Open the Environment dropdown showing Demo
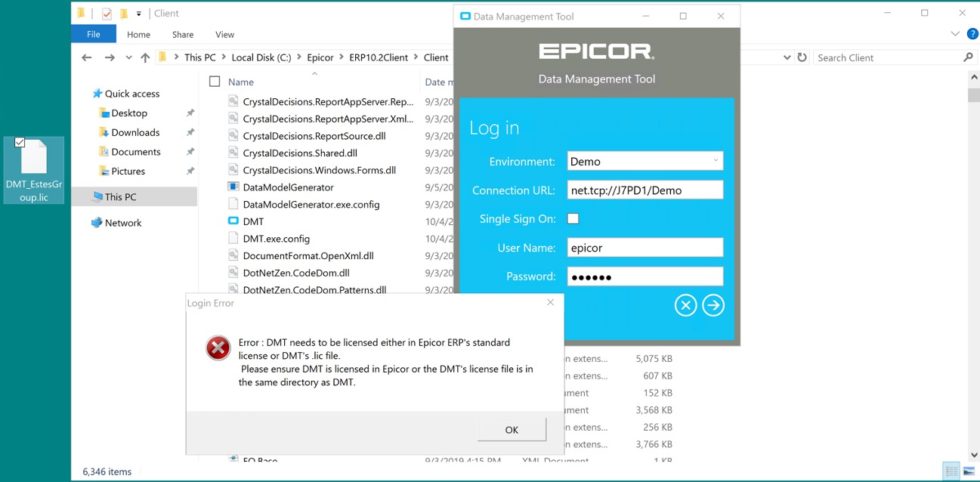 pyautogui.click(x=645, y=161)
